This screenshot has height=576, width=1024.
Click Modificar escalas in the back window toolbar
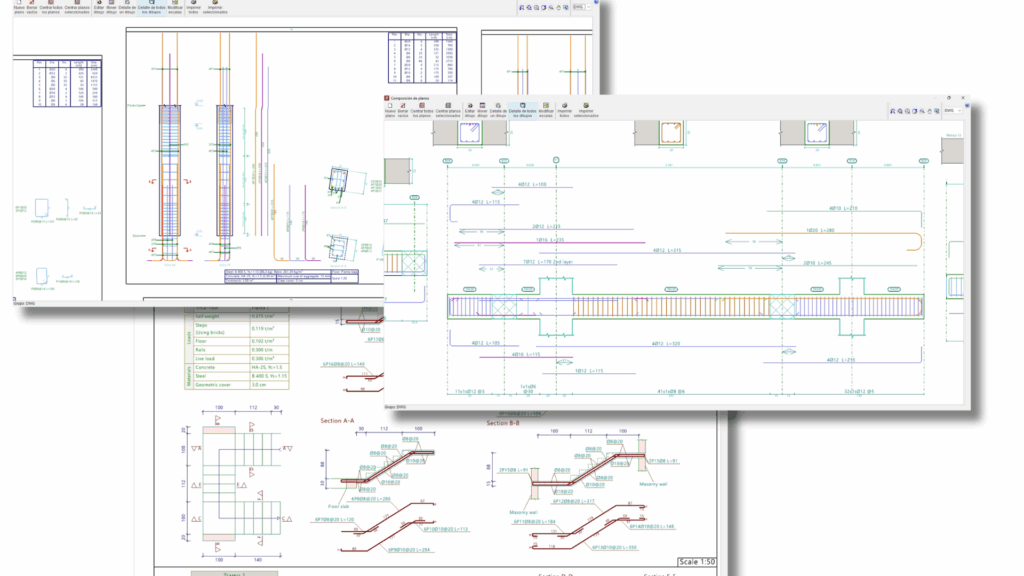(175, 7)
